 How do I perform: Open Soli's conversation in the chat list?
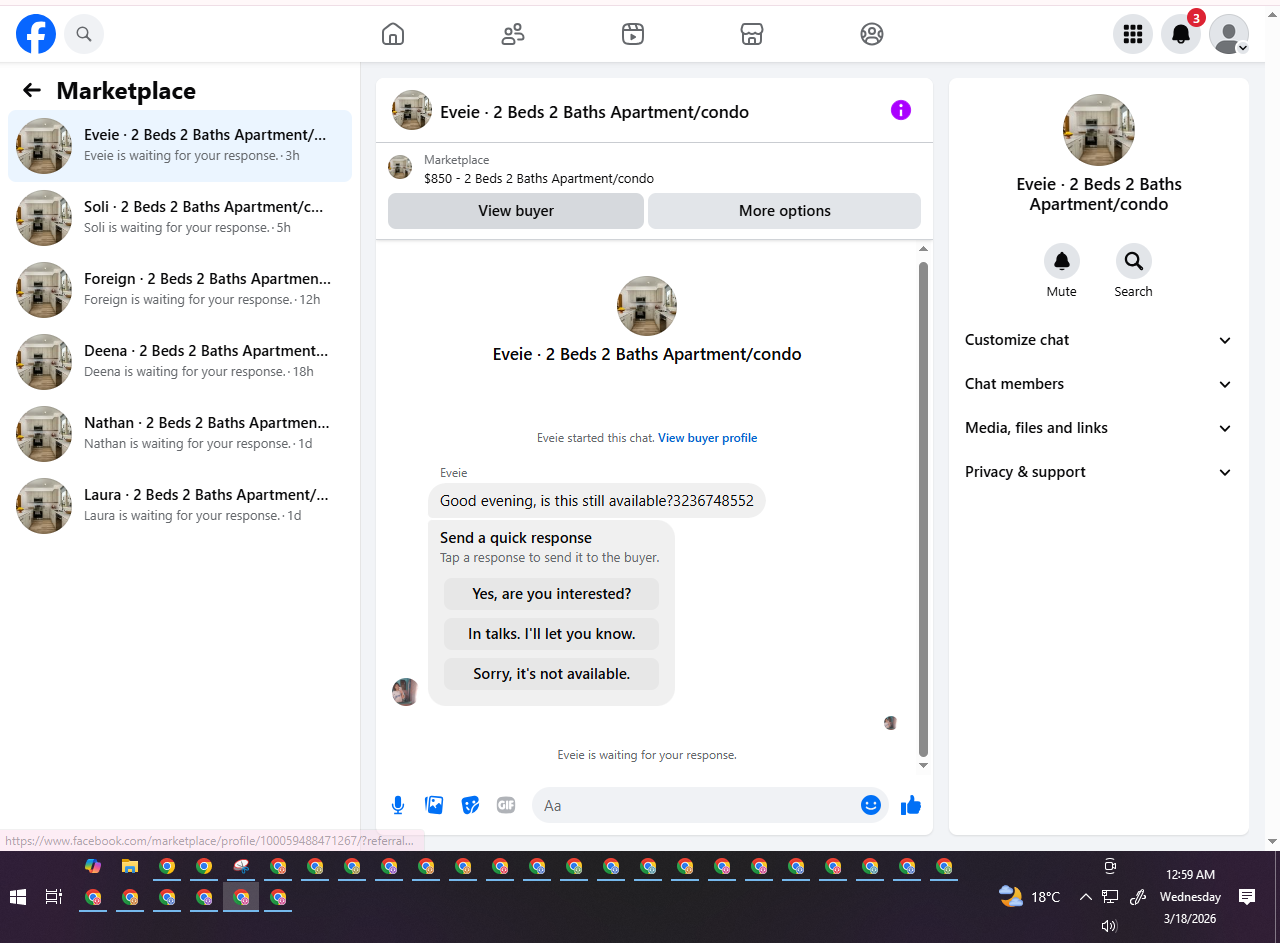(180, 218)
